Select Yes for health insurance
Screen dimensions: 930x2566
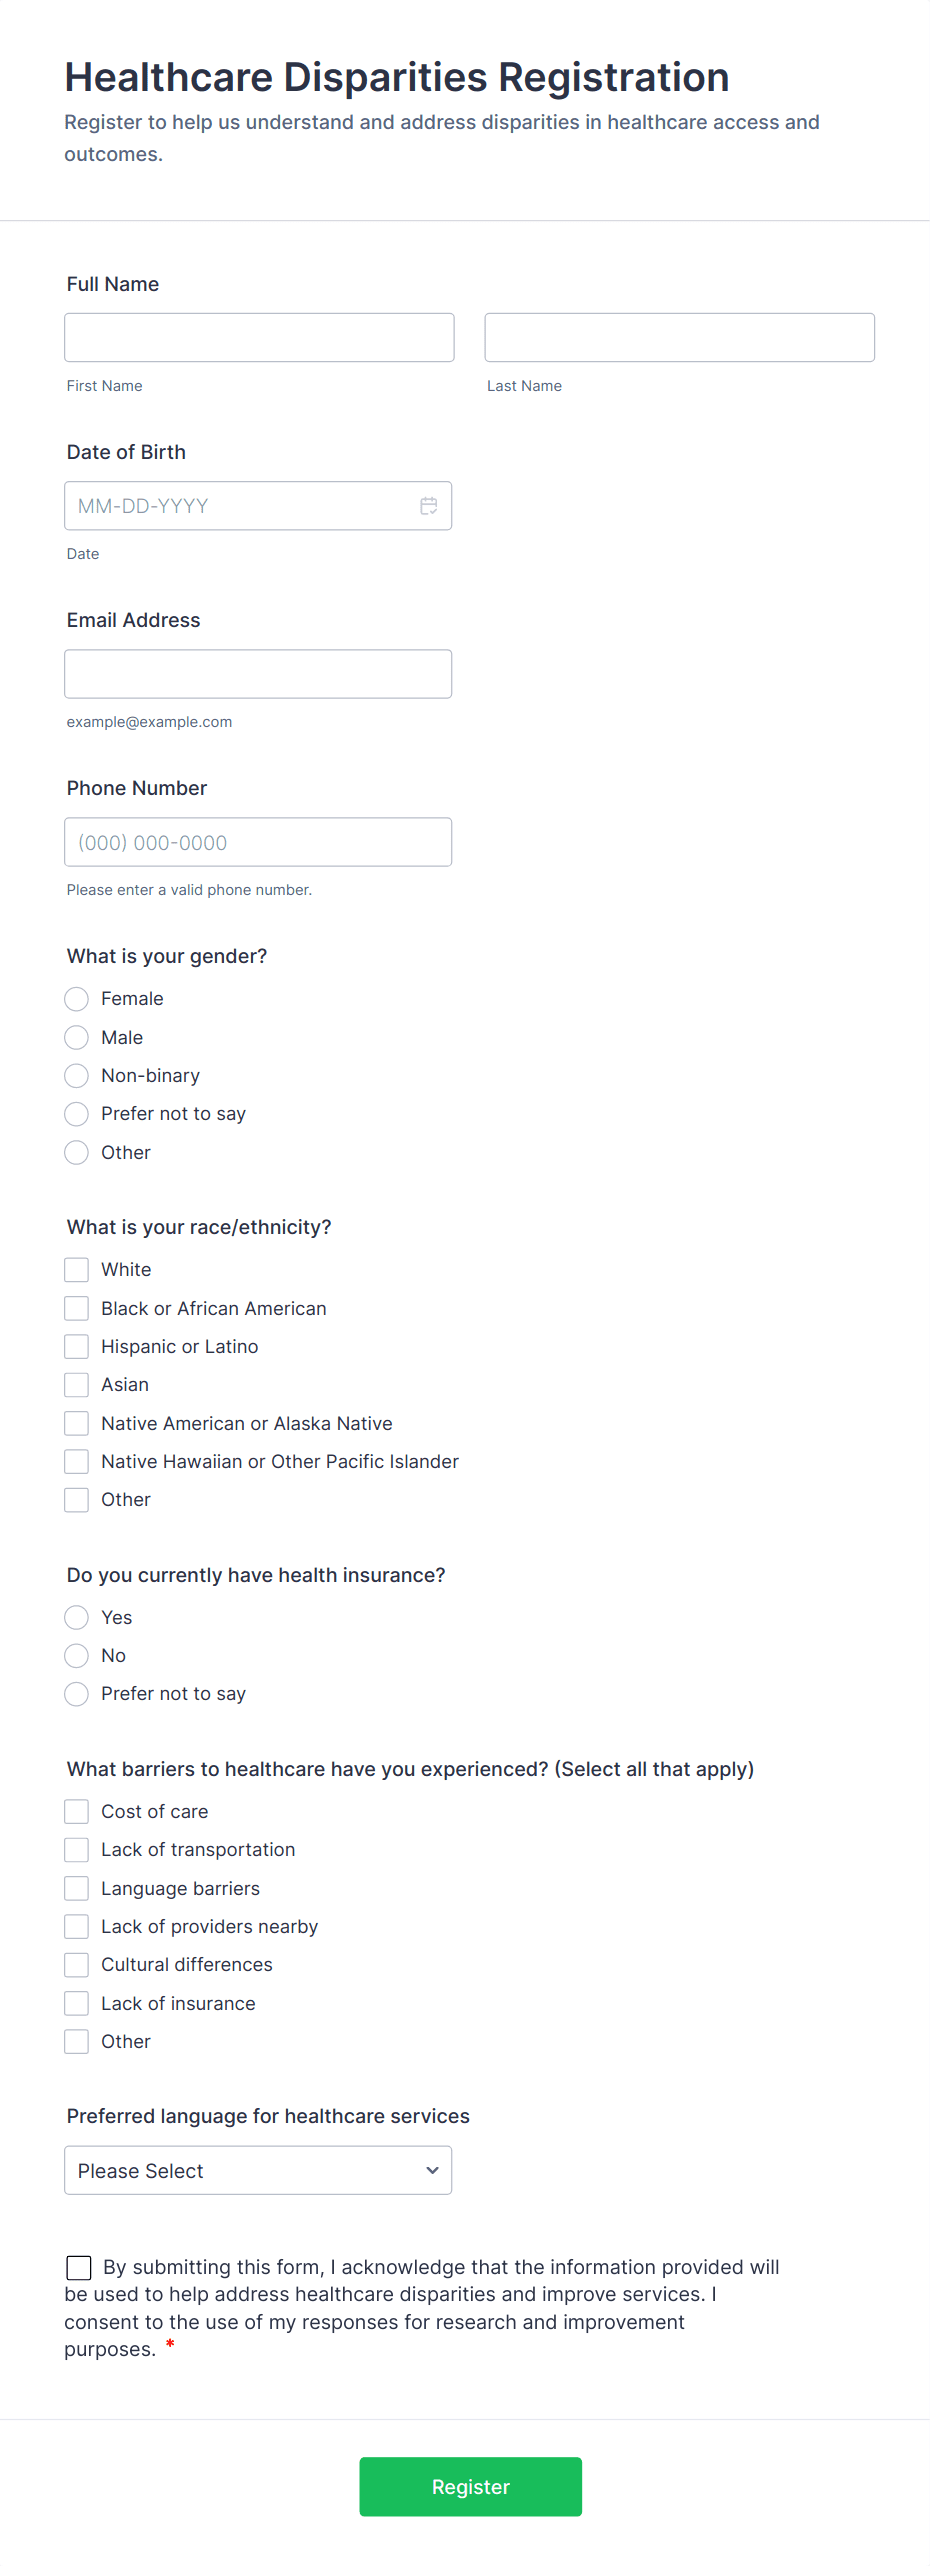pyautogui.click(x=77, y=1617)
